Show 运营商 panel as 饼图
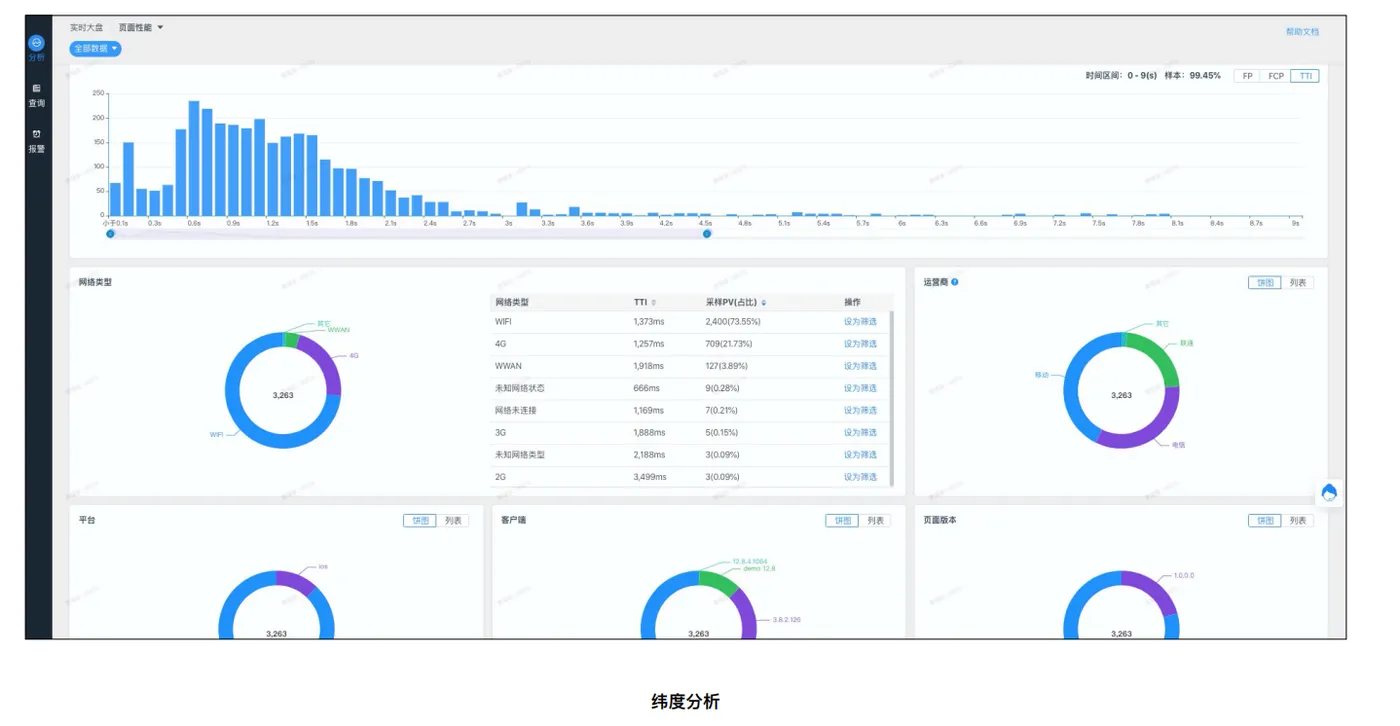 (x=1265, y=283)
